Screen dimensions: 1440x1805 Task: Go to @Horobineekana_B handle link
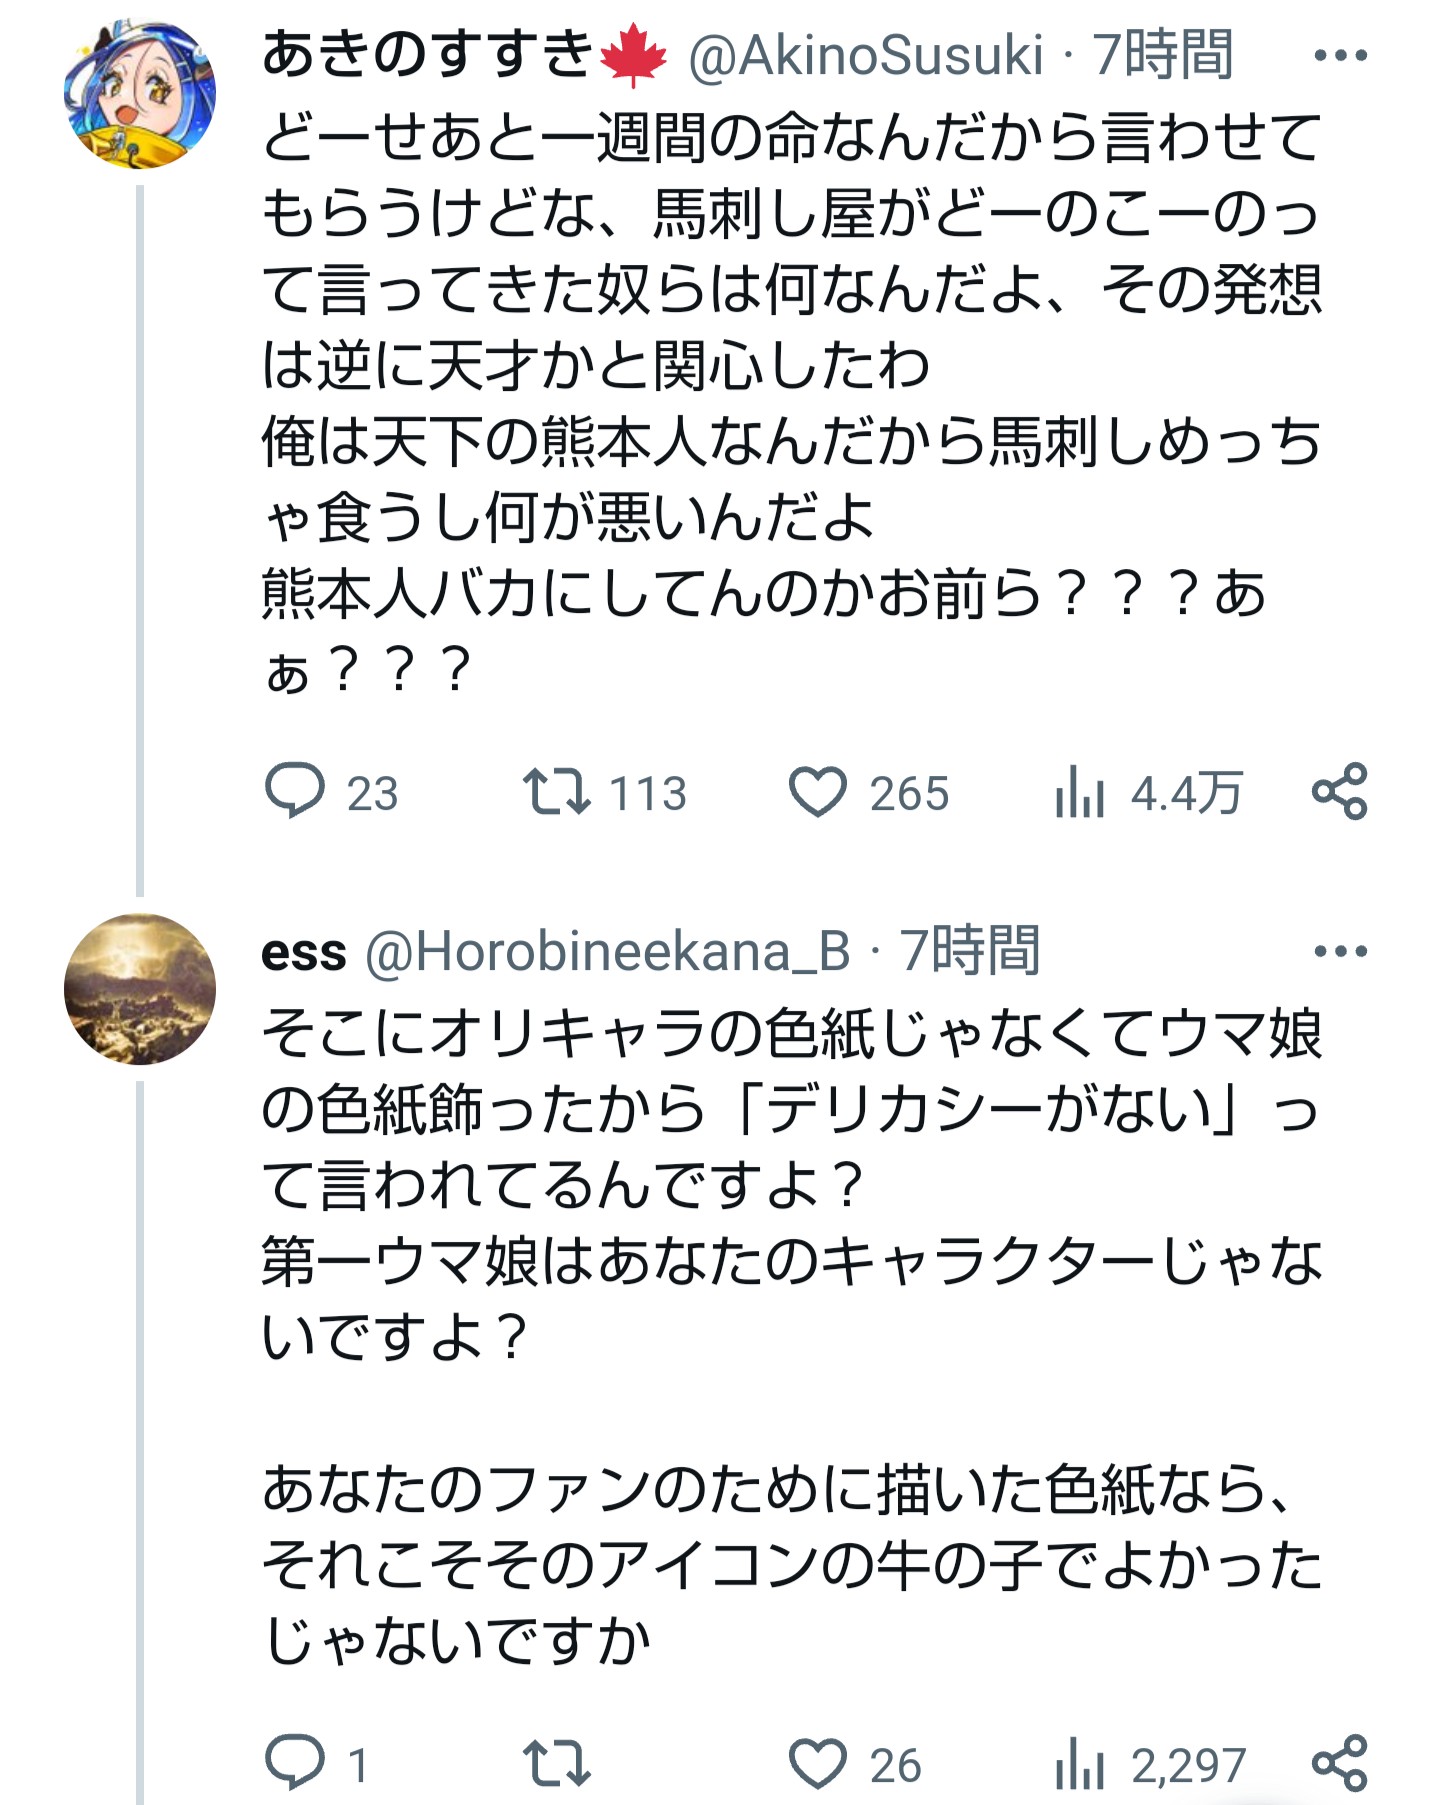coord(607,951)
